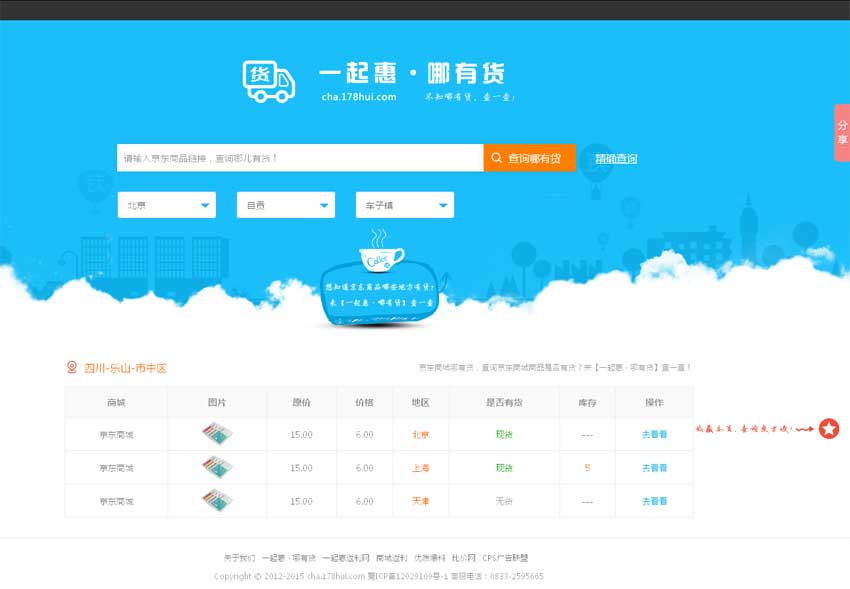The width and height of the screenshot is (850, 589).
Task: Click the 精确查询 precise search link
Action: coord(616,159)
